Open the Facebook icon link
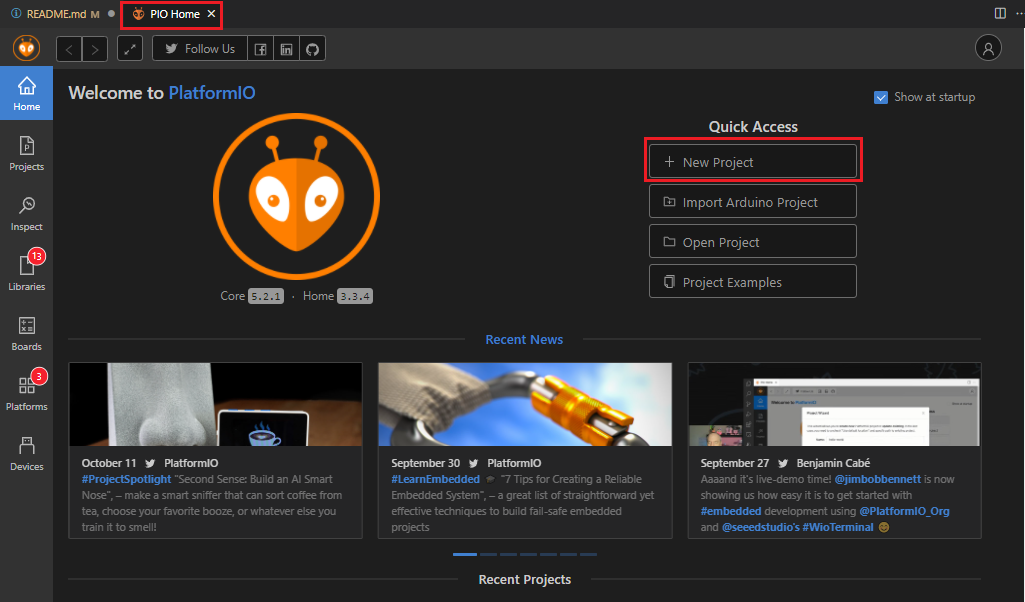Screen dimensions: 1025x602 [x=260, y=49]
